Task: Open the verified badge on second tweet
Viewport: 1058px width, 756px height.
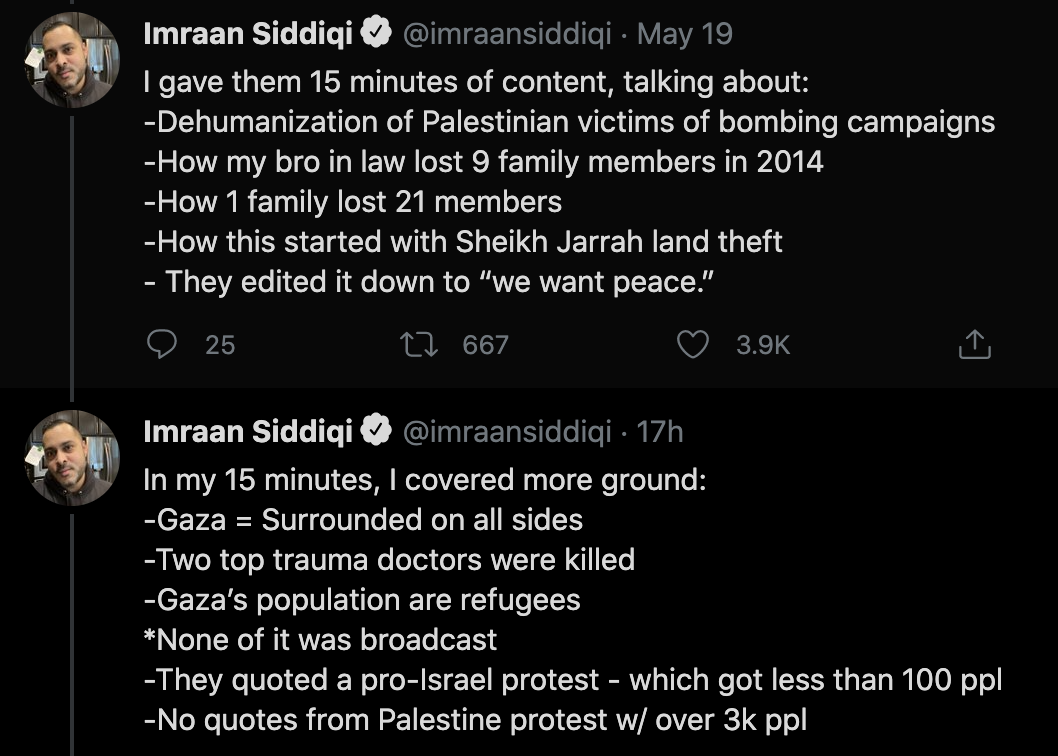Action: 376,431
